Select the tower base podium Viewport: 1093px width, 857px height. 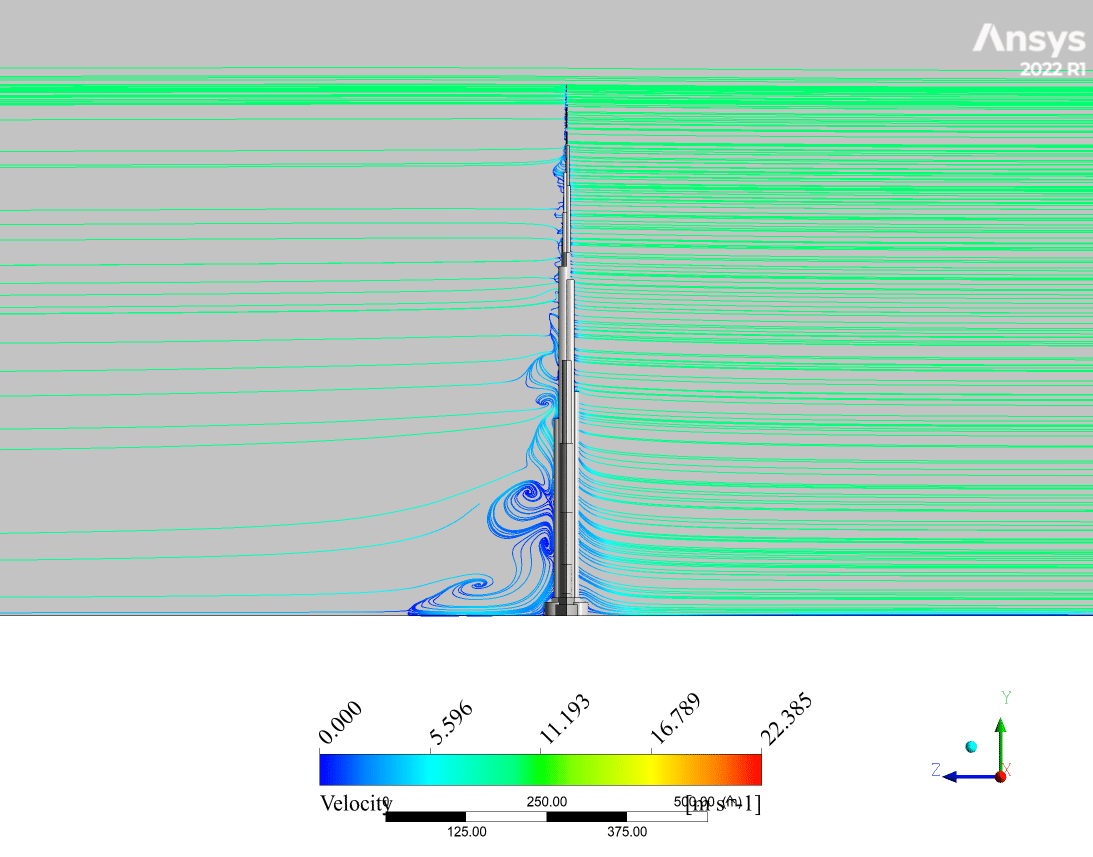click(x=567, y=605)
